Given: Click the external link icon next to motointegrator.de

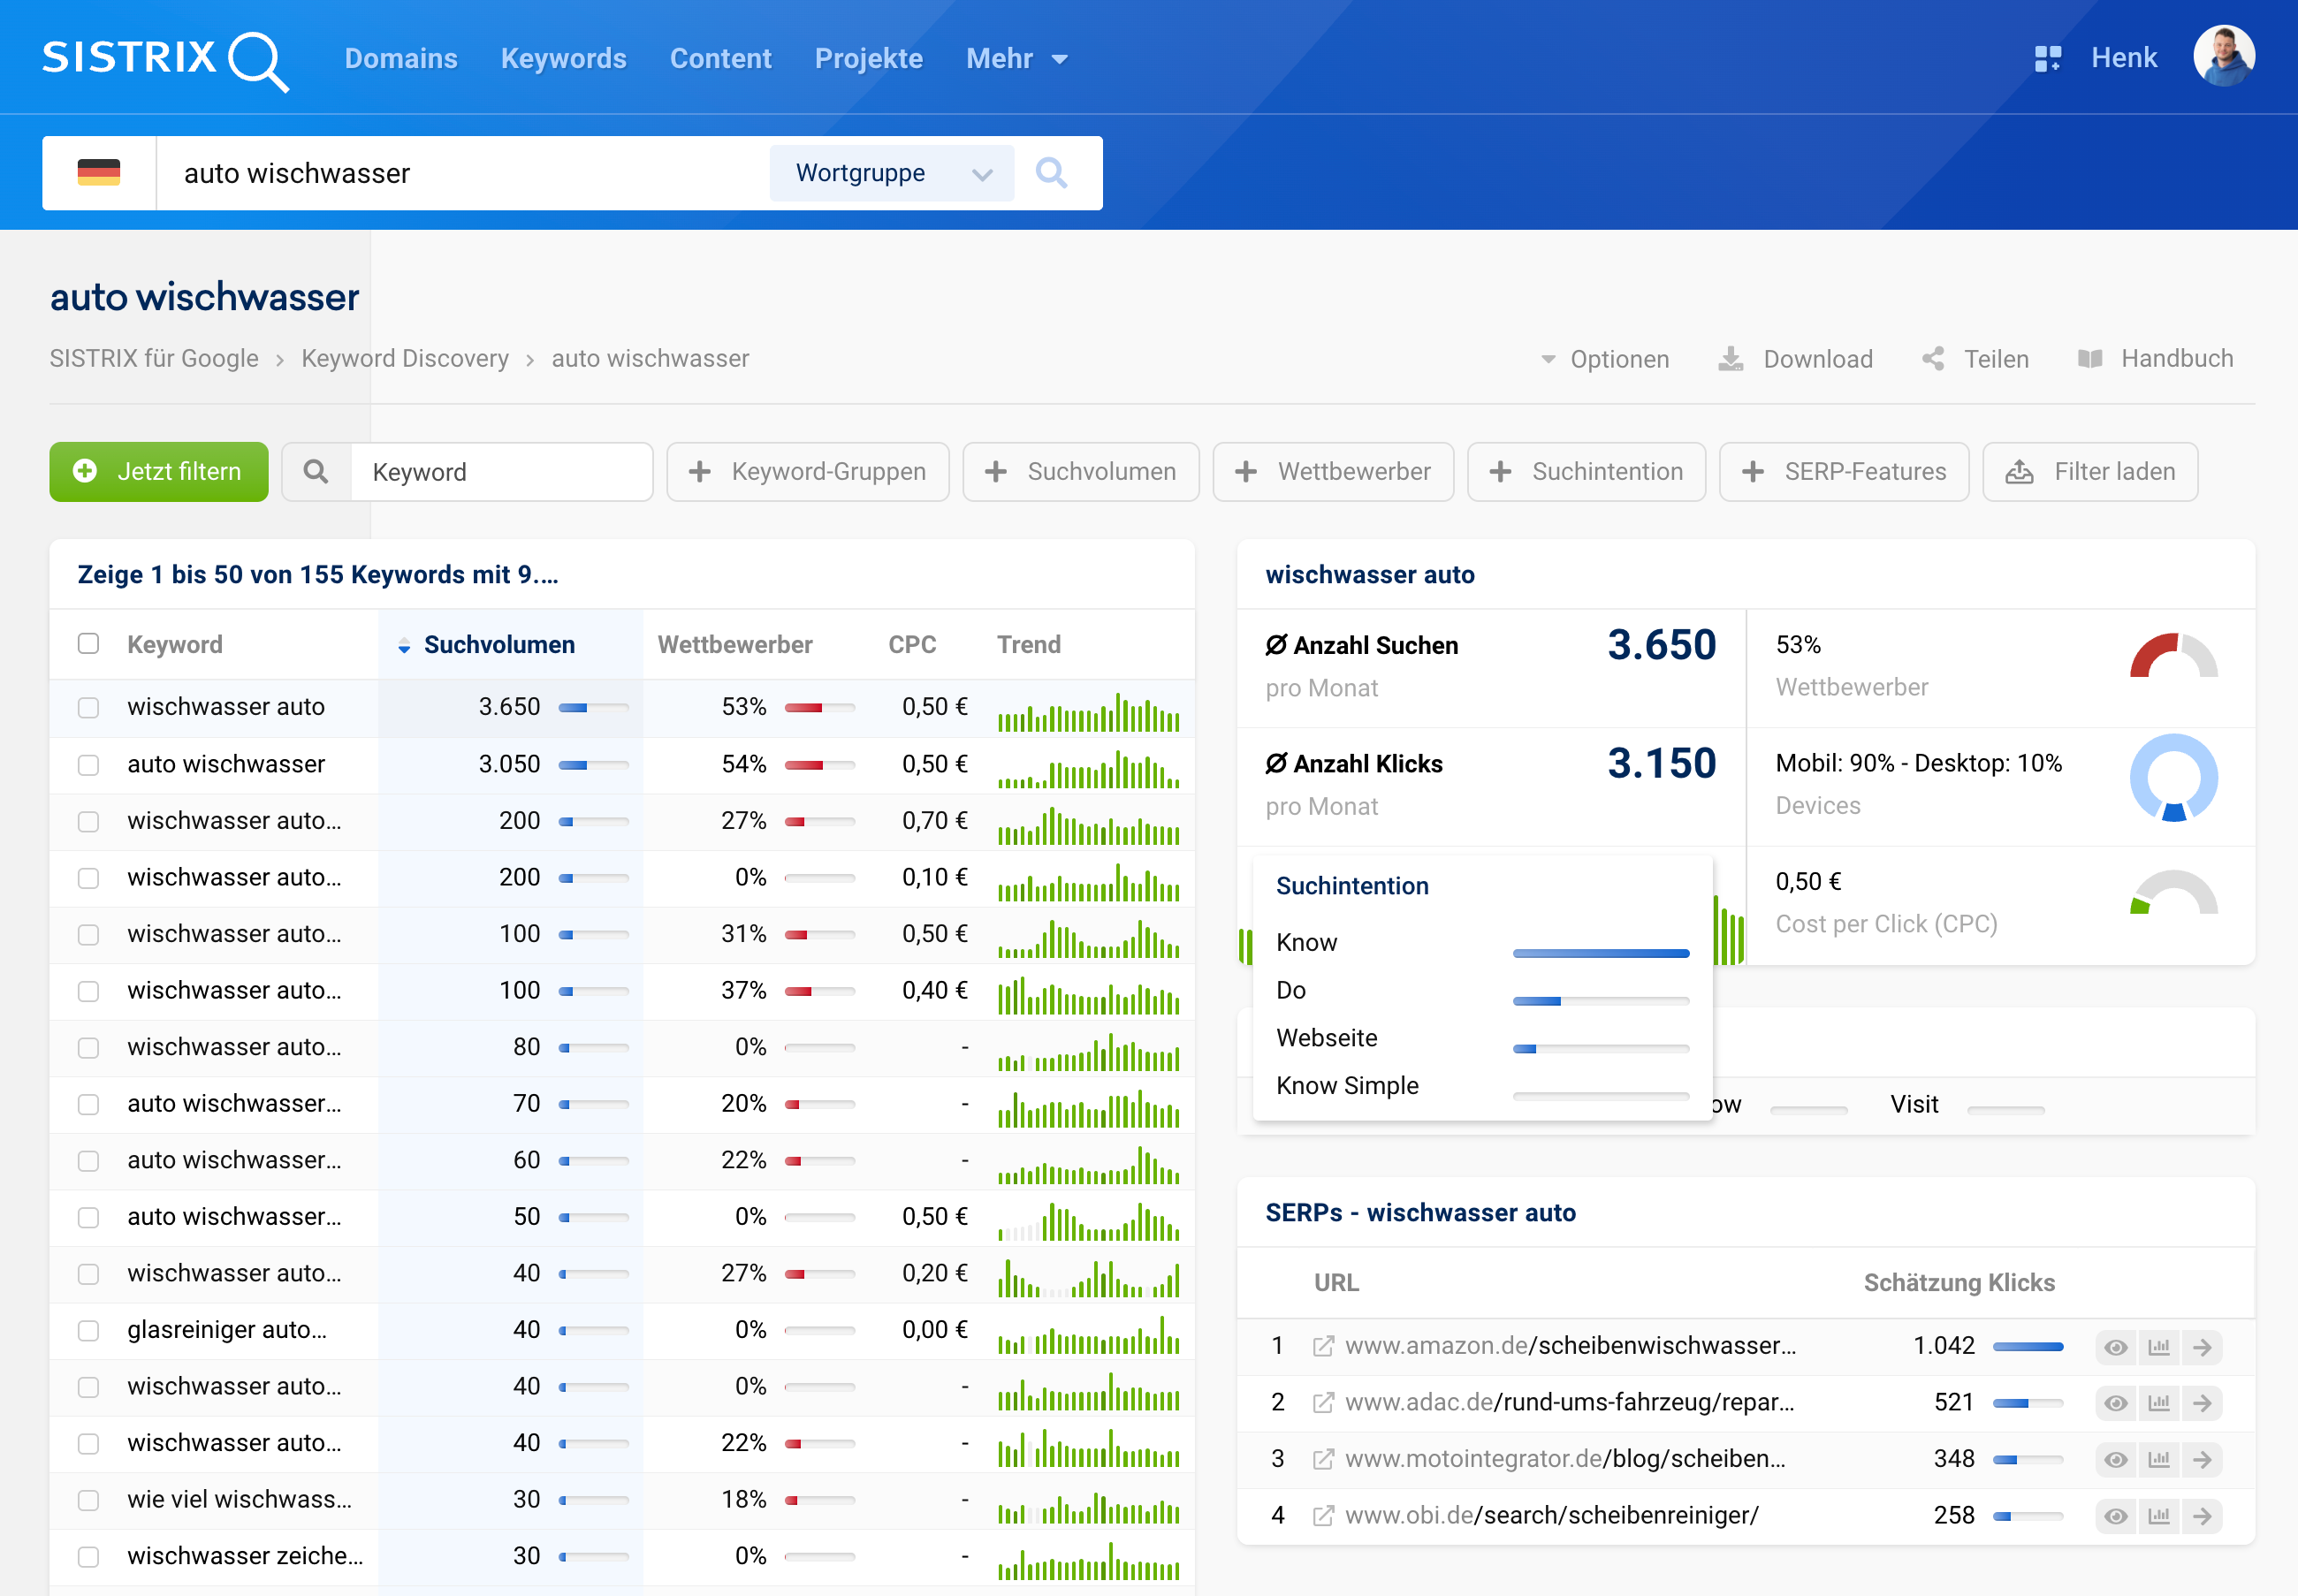Looking at the screenshot, I should point(1323,1459).
